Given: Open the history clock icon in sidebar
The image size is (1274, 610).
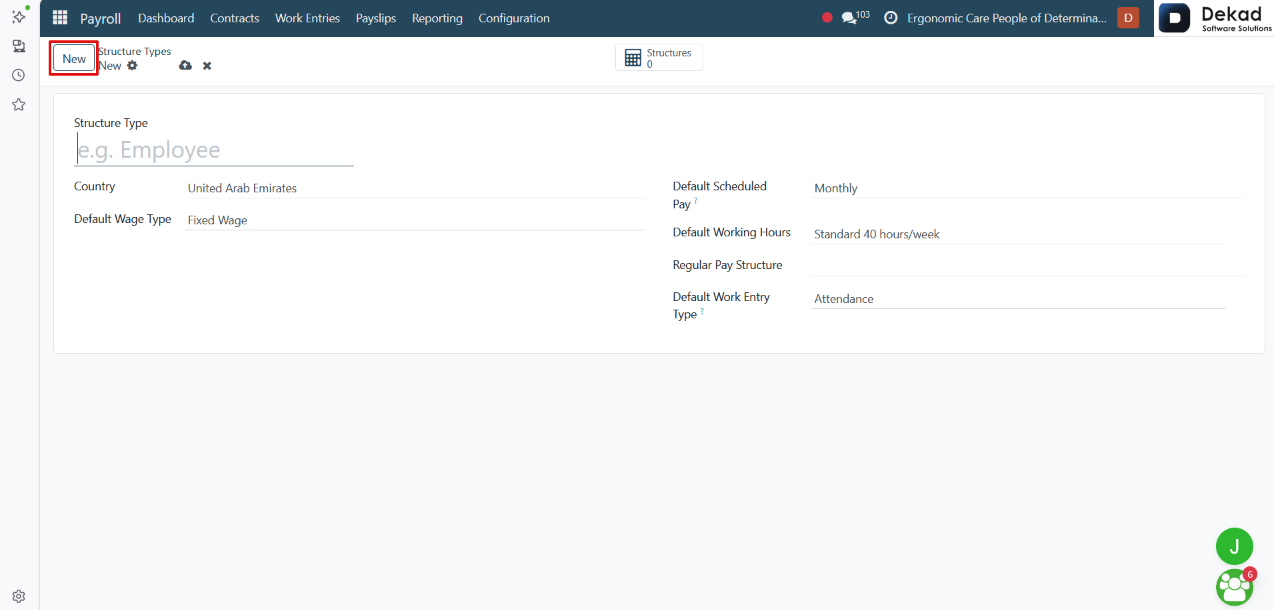Looking at the screenshot, I should tap(19, 75).
